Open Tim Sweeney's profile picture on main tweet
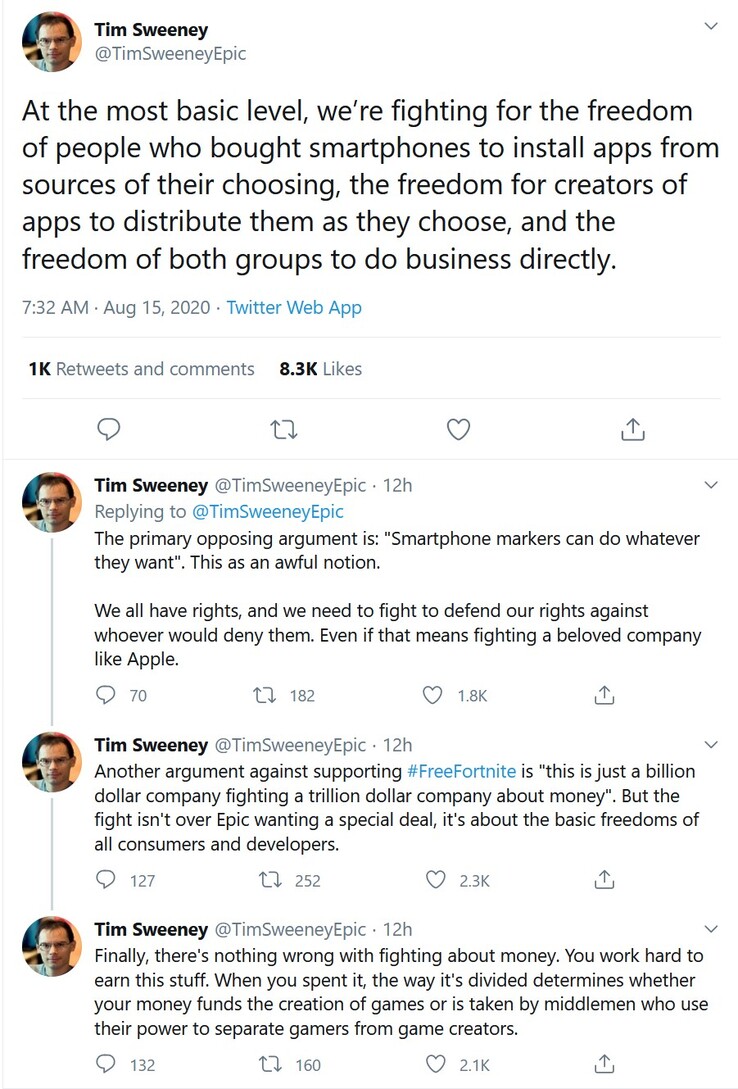Image resolution: width=738 pixels, height=1089 pixels. (x=52, y=42)
